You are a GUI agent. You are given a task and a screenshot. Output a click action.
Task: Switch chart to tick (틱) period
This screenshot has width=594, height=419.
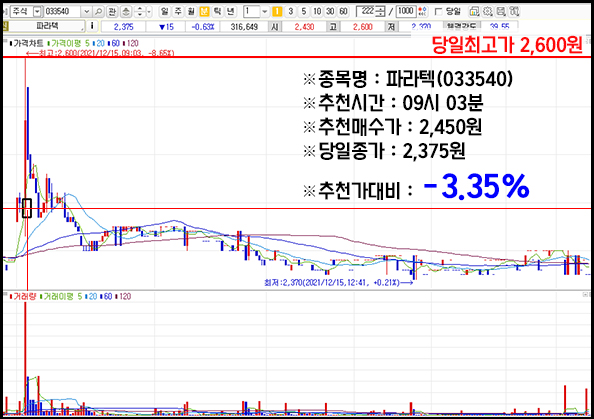click(x=217, y=11)
